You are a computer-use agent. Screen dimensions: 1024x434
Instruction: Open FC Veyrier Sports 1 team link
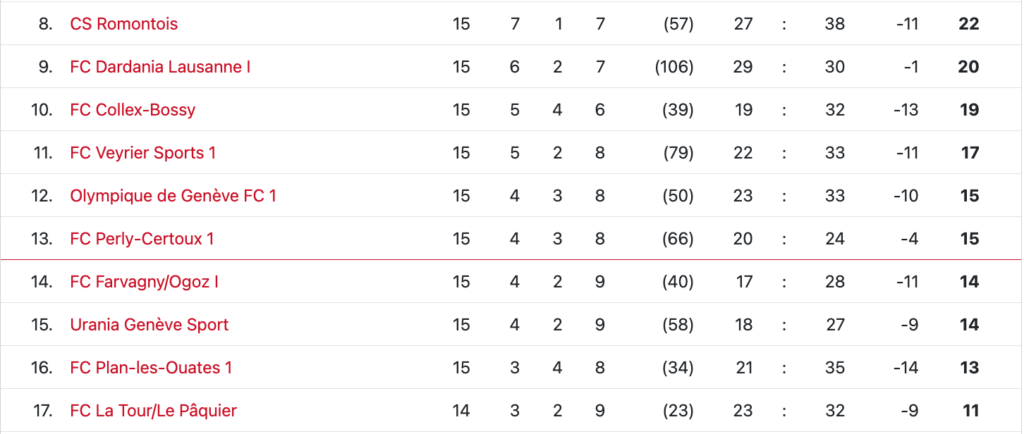click(143, 153)
